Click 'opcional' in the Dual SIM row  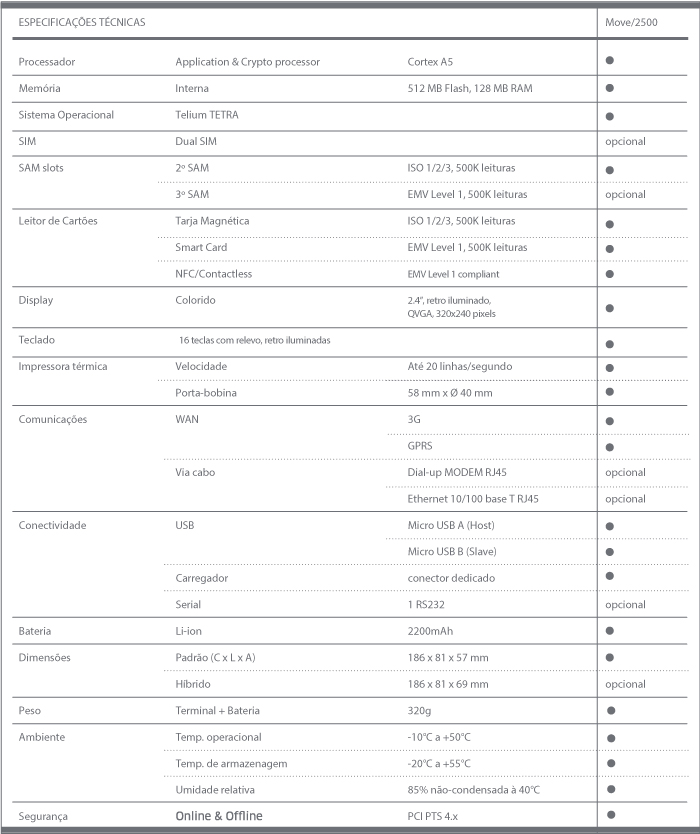[x=625, y=141]
